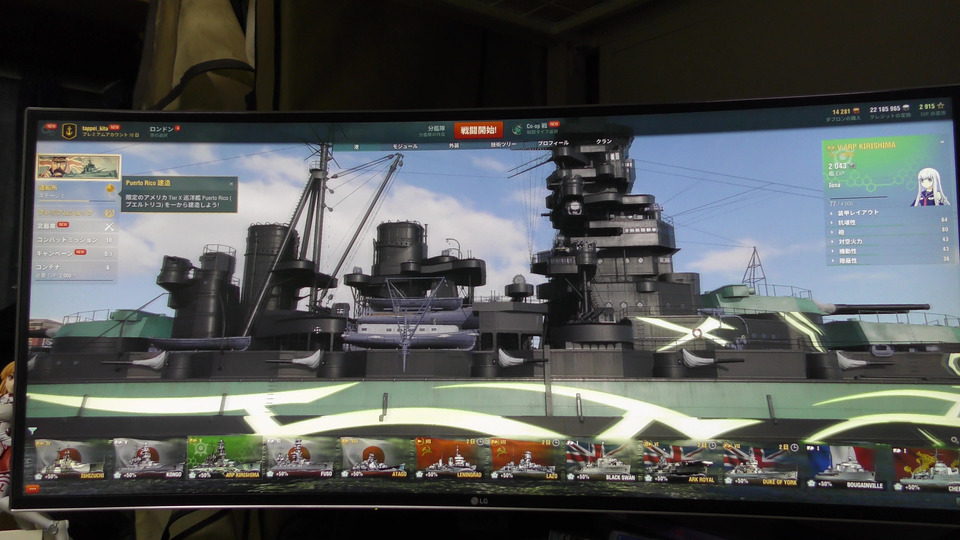This screenshot has width=960, height=540.
Task: Click the tappei_kita player name
Action: point(95,128)
